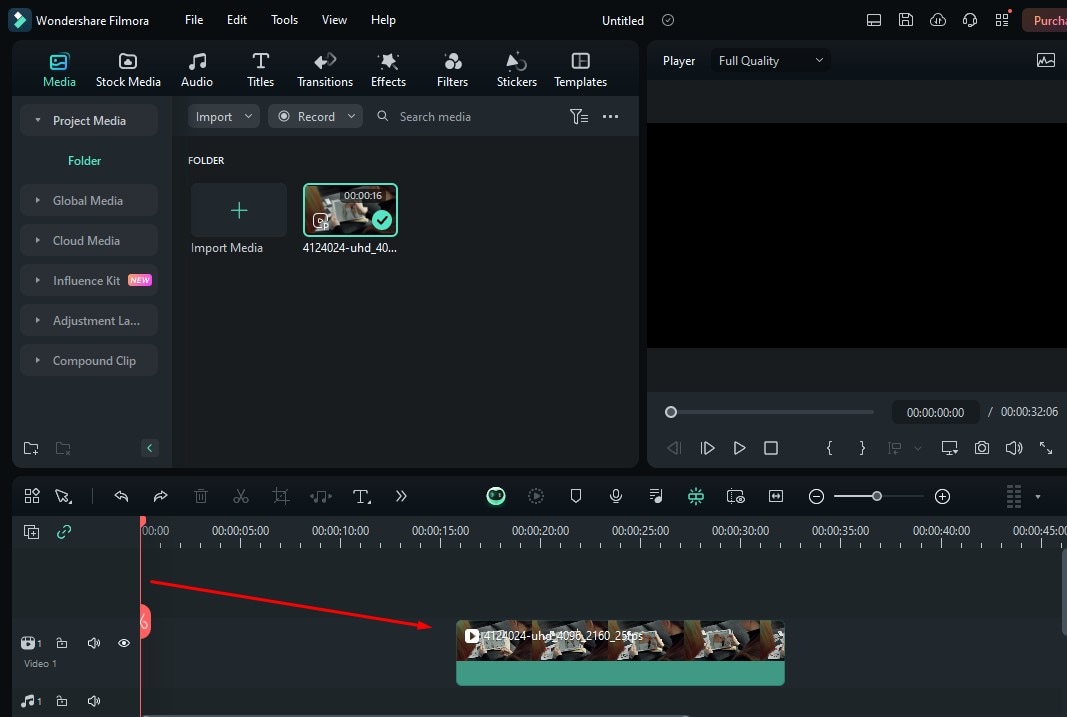Click the Crop tool in timeline toolbar
The image size is (1067, 717).
280,497
